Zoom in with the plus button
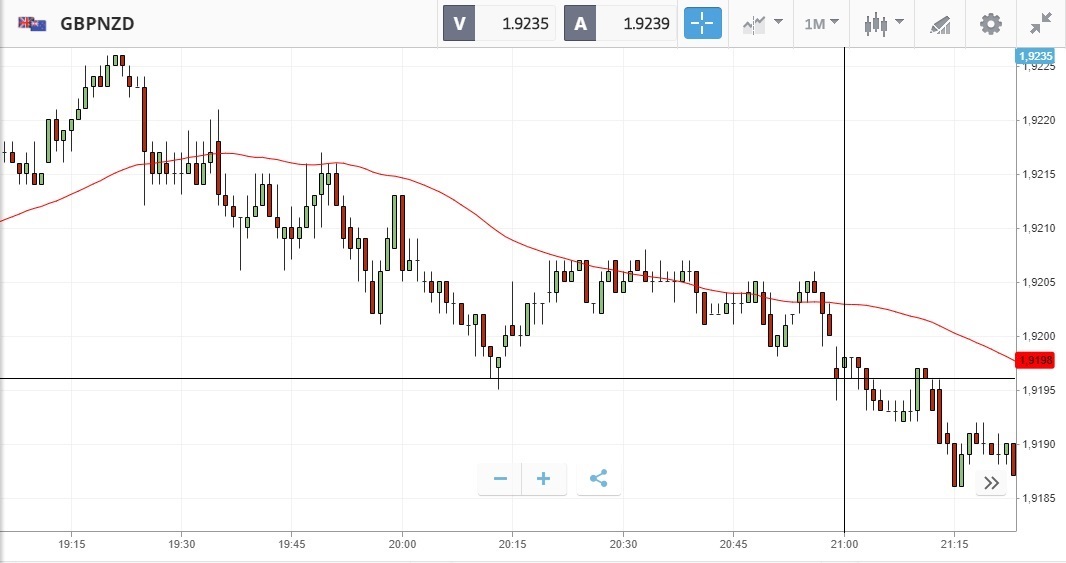This screenshot has width=1066, height=563. point(544,479)
